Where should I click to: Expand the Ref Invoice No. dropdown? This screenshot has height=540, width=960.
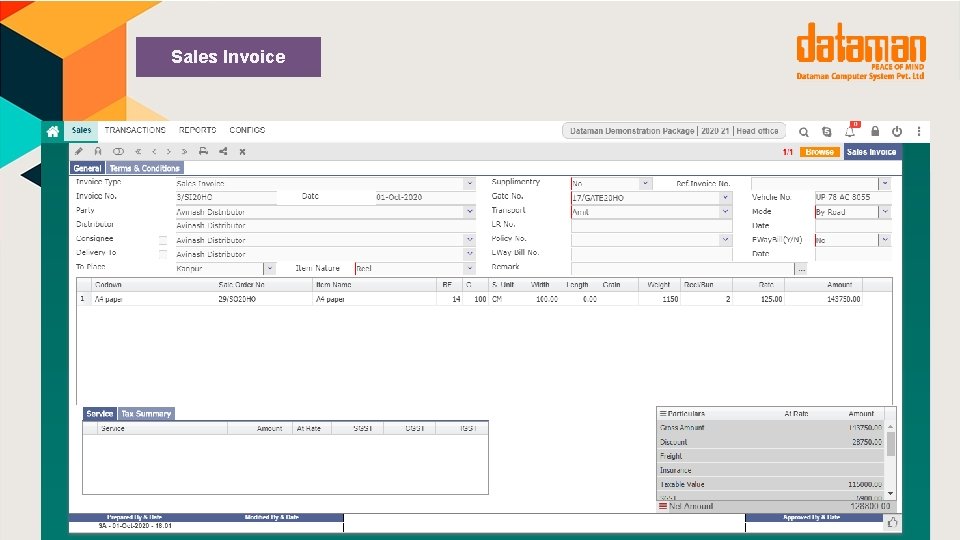[x=885, y=183]
